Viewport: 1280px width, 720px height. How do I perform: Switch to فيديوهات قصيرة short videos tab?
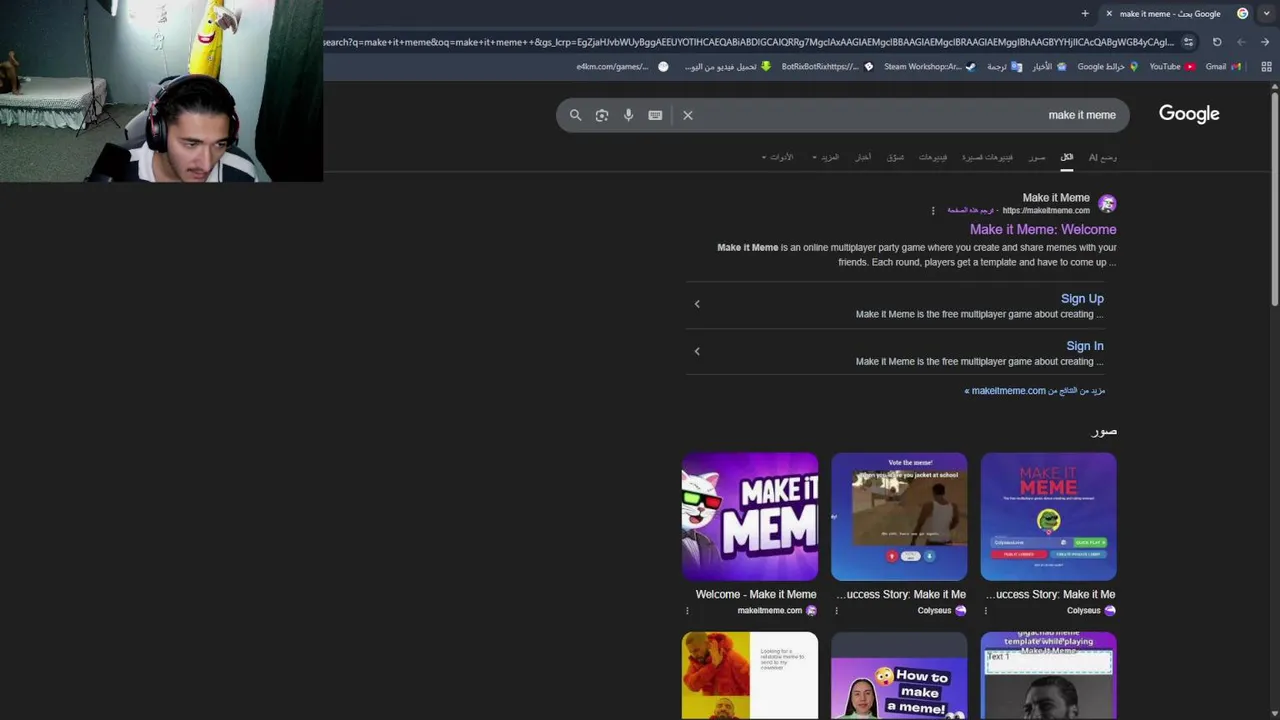pos(987,157)
